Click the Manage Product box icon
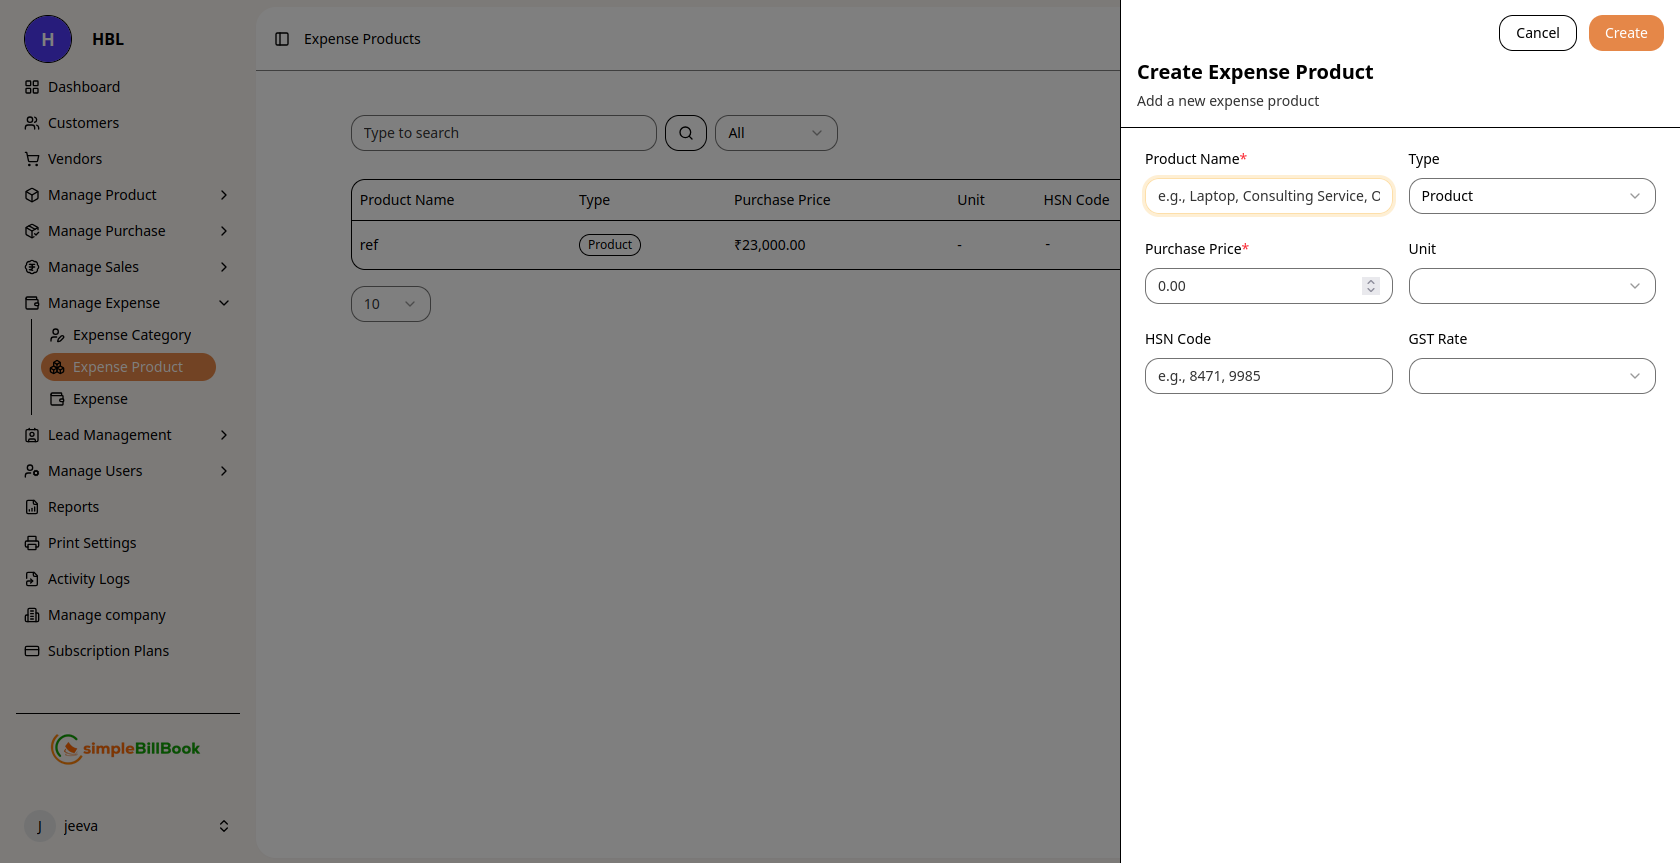This screenshot has width=1680, height=863. click(32, 195)
